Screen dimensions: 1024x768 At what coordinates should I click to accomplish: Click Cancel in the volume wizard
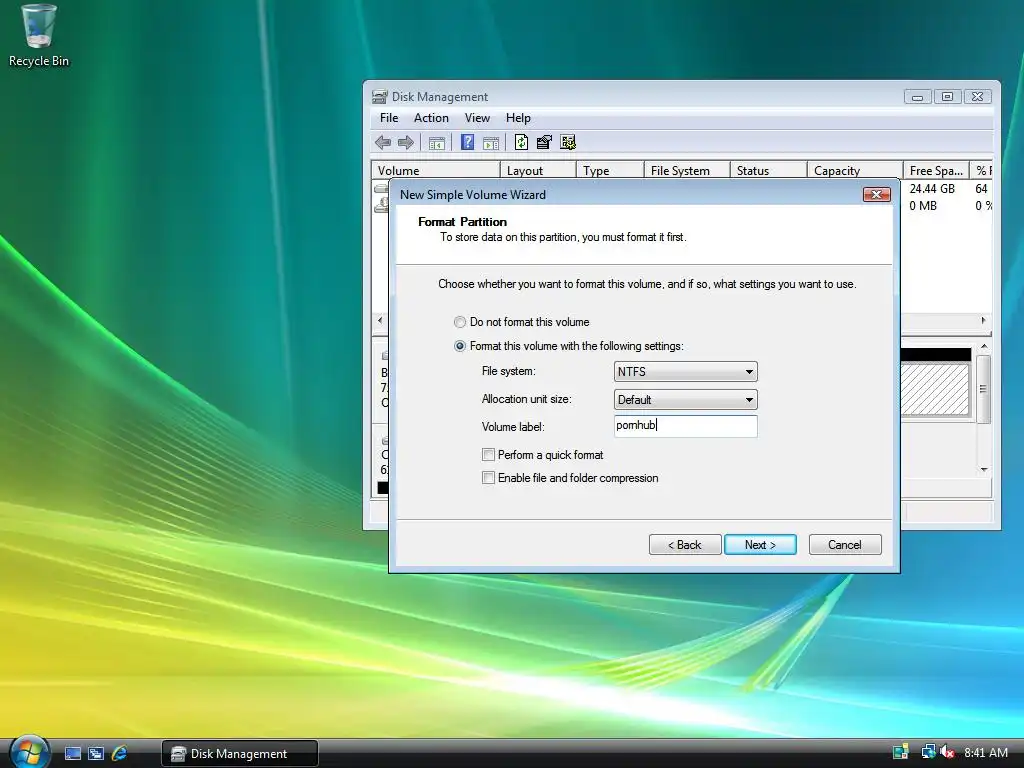(x=845, y=545)
